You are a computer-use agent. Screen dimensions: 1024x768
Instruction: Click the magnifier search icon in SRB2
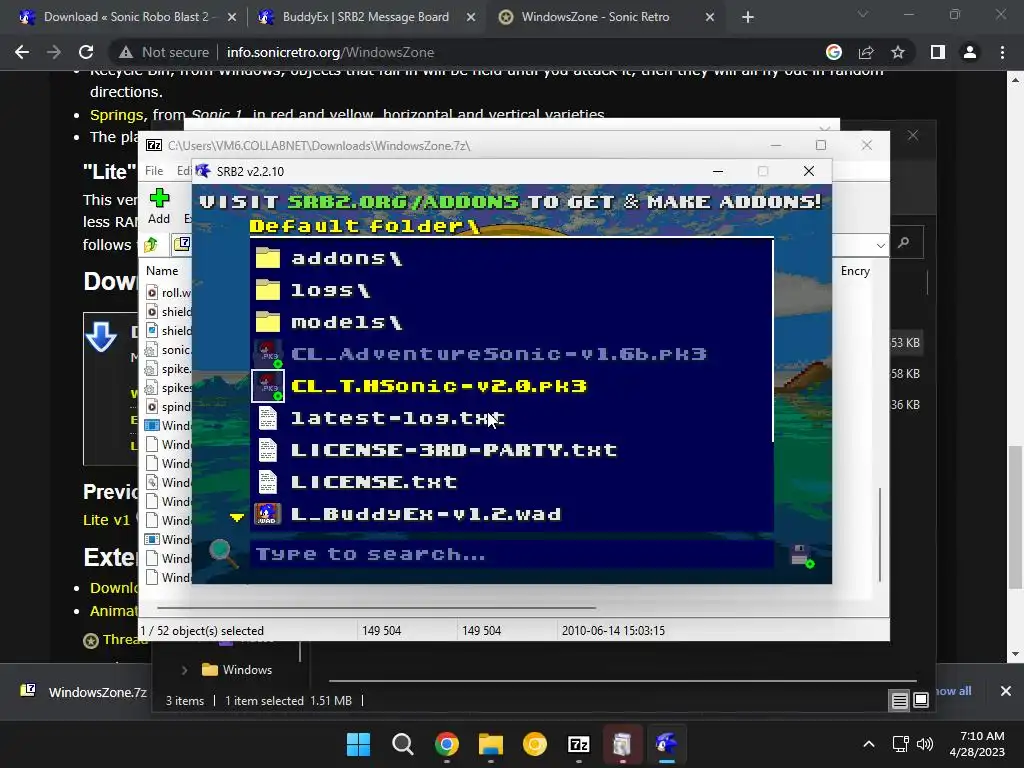[222, 553]
